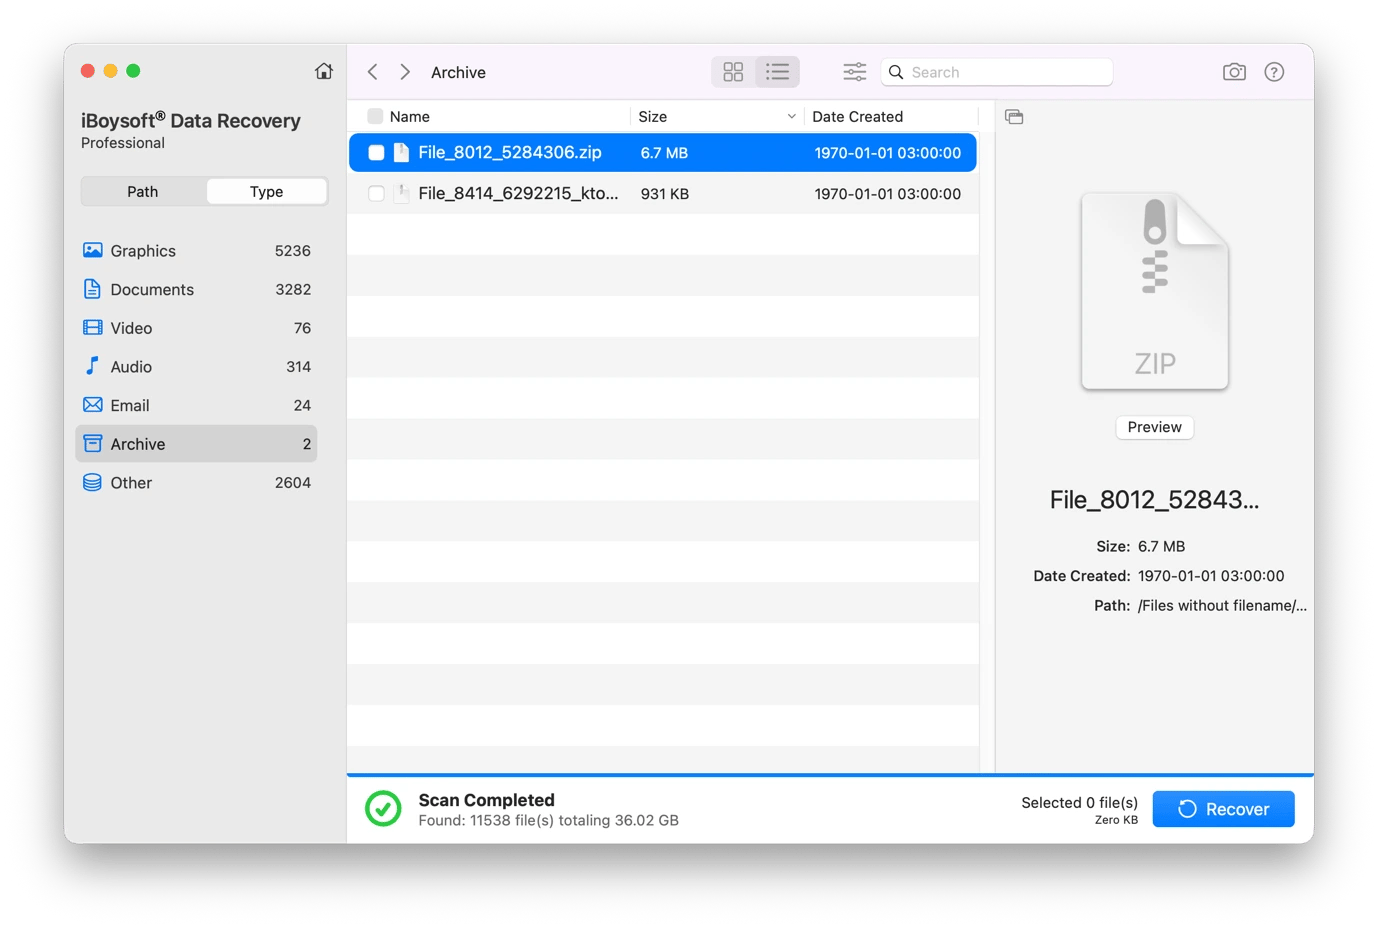1378x928 pixels.
Task: Click the Audio music note icon
Action: click(x=92, y=366)
